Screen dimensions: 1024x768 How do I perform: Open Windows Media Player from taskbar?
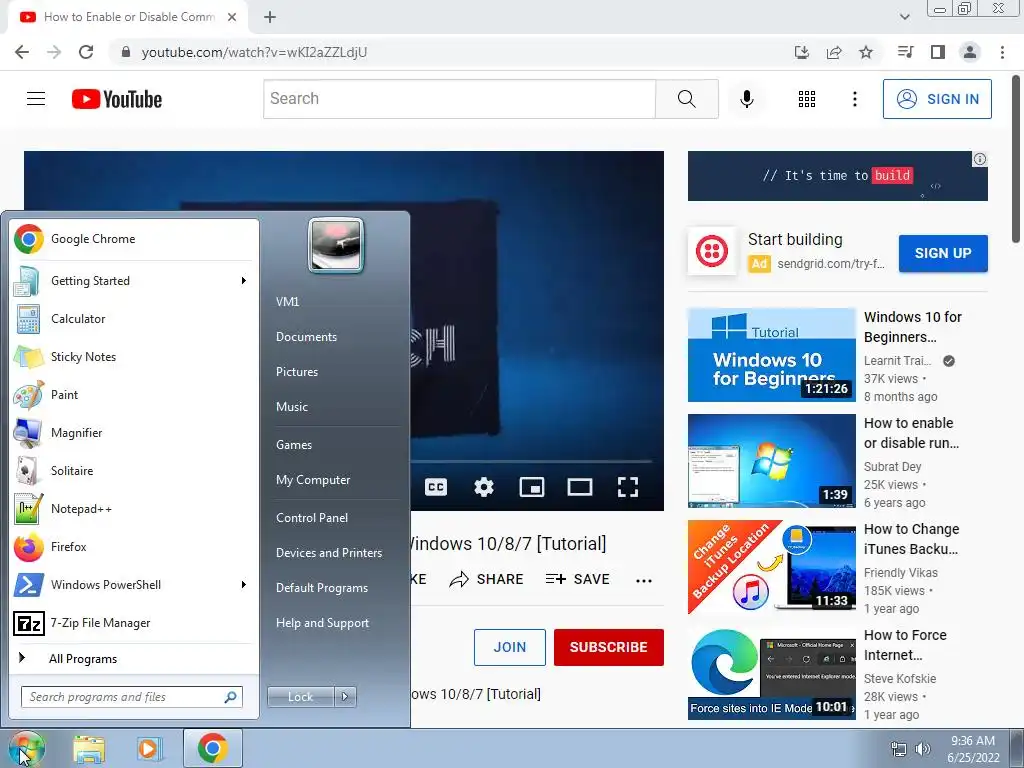149,749
